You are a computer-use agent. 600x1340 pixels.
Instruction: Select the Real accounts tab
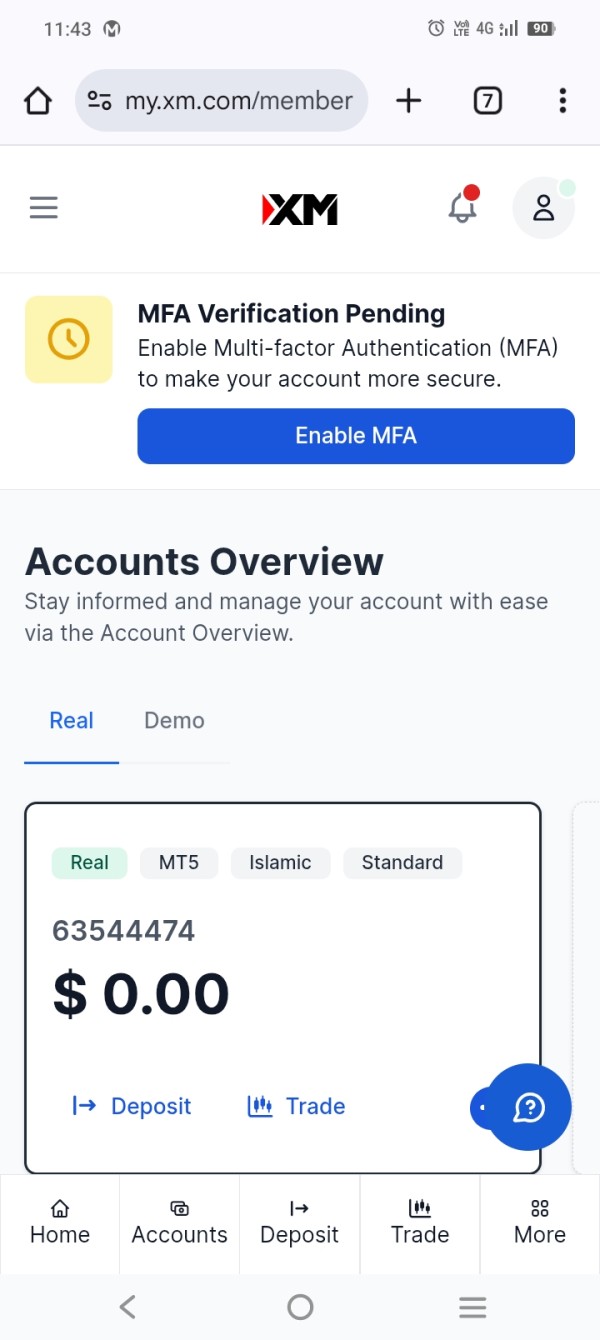[x=71, y=721]
